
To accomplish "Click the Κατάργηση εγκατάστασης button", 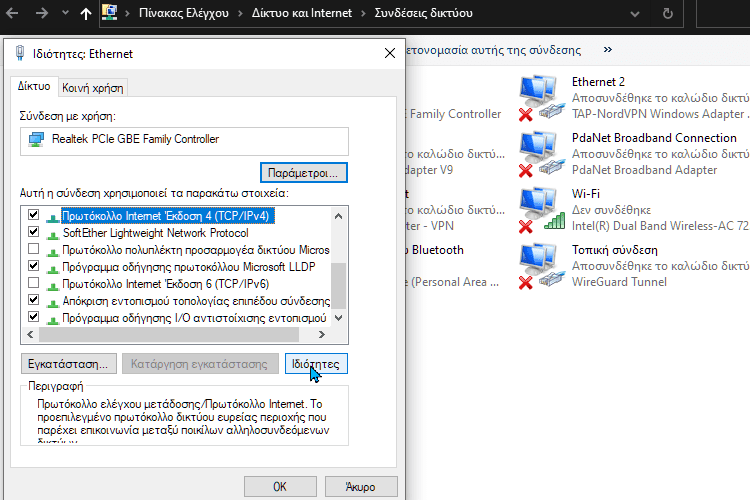I will tap(200, 364).
